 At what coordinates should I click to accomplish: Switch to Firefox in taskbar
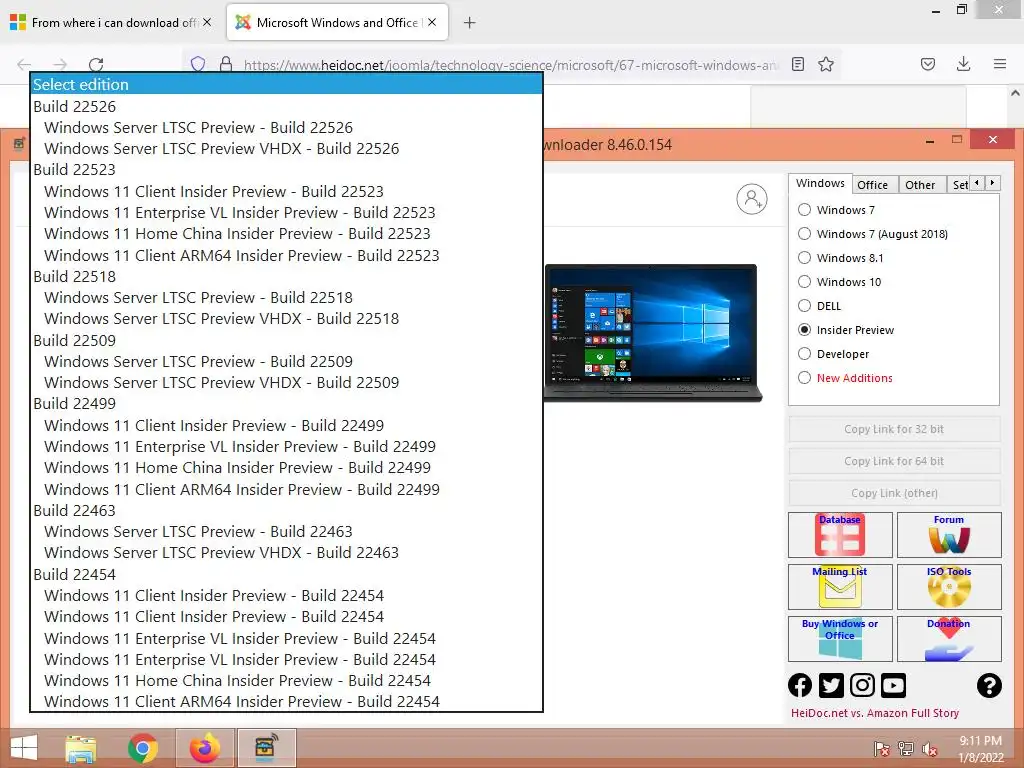[204, 748]
